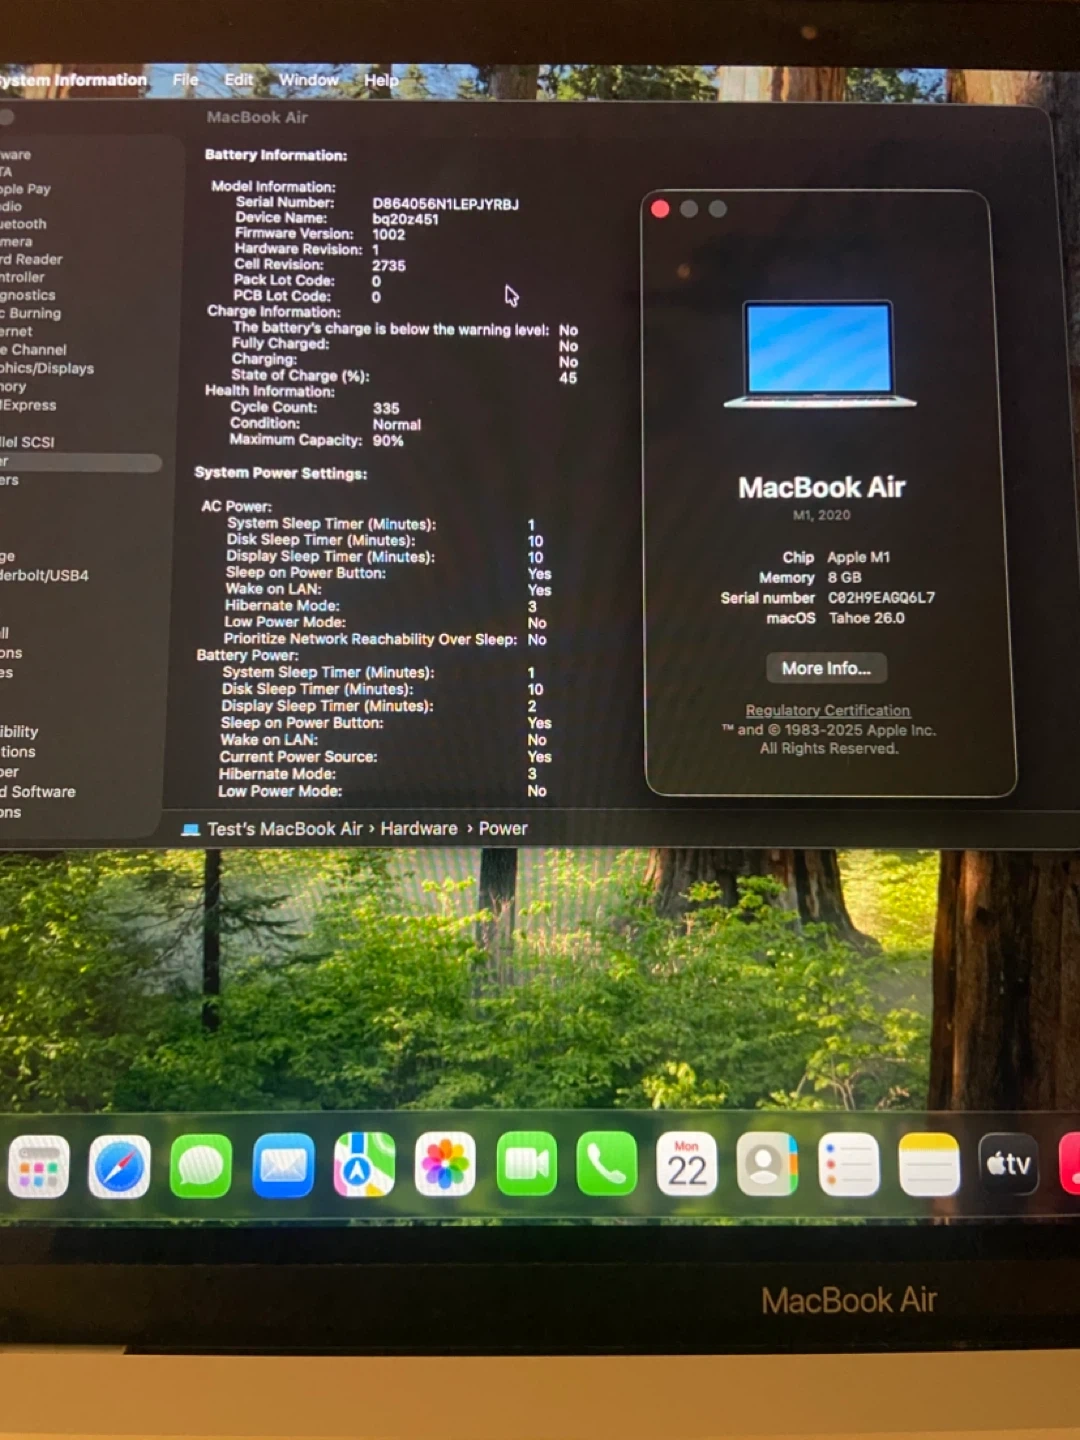Click the 8 GB memory value
Image resolution: width=1080 pixels, height=1440 pixels.
coord(844,577)
